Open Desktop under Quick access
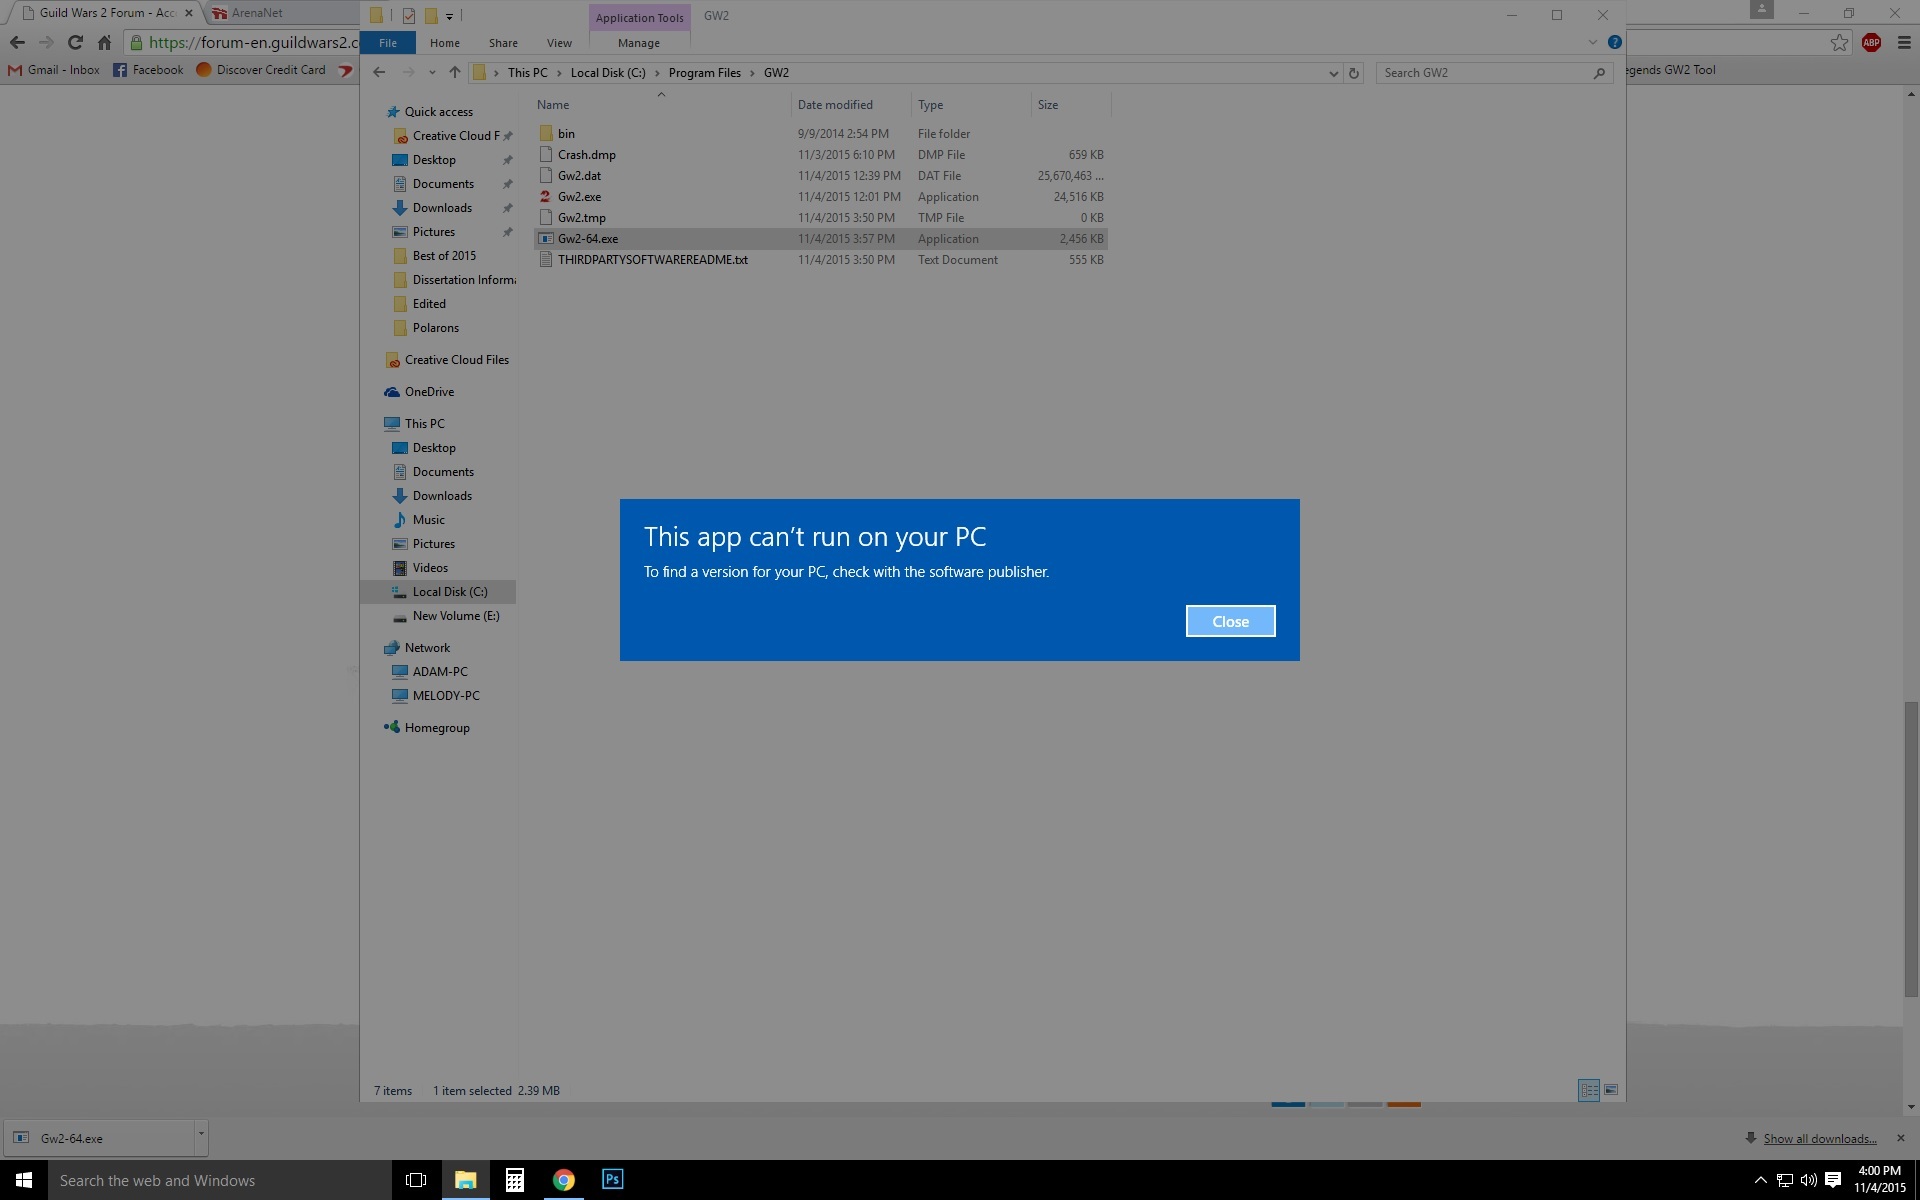 pos(434,160)
